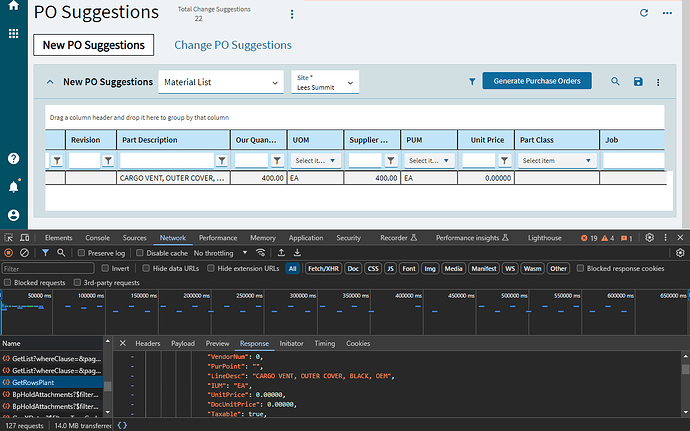
Task: Click the clear network log icon
Action: coord(25,253)
